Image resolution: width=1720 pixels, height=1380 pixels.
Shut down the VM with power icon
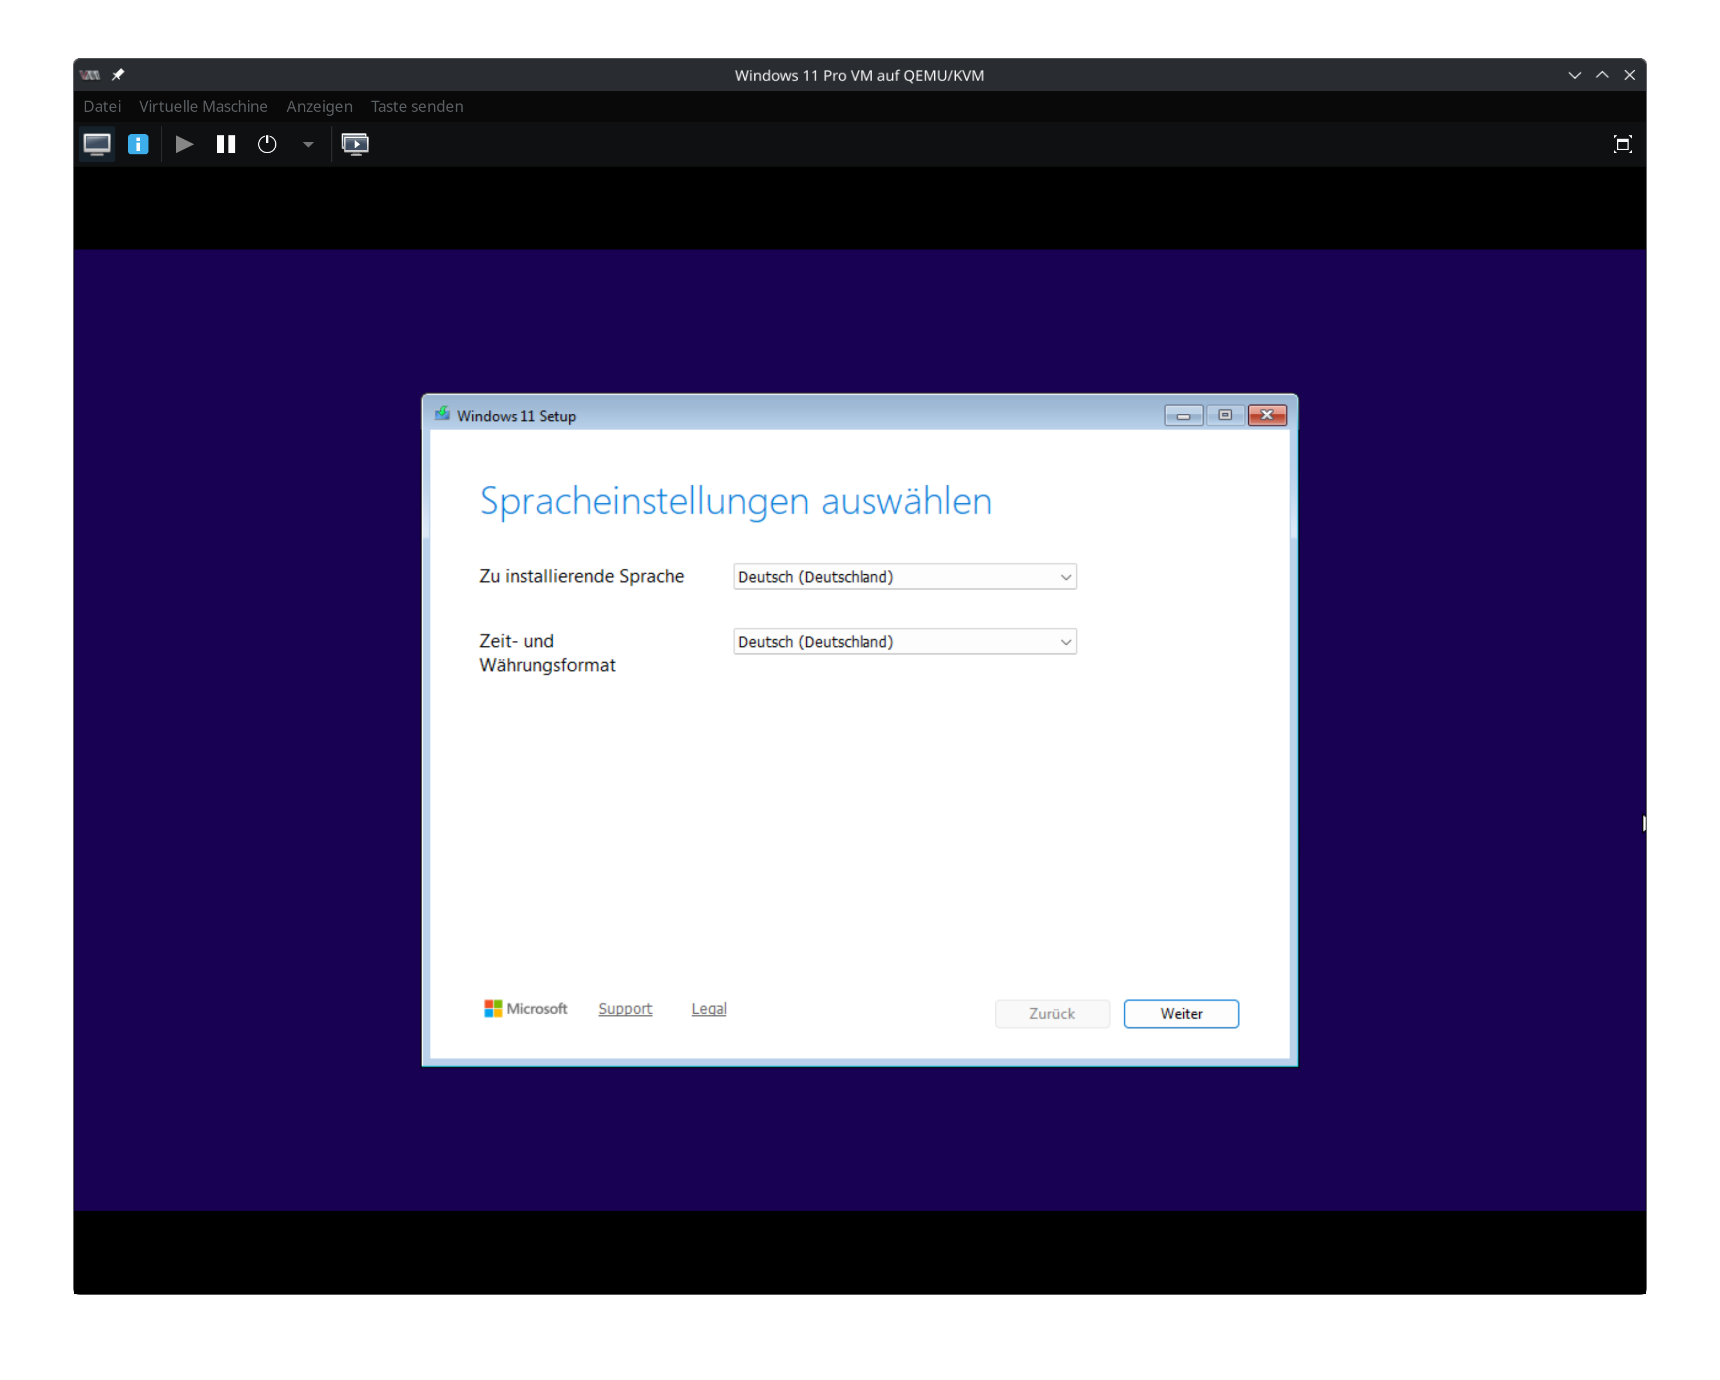(267, 144)
